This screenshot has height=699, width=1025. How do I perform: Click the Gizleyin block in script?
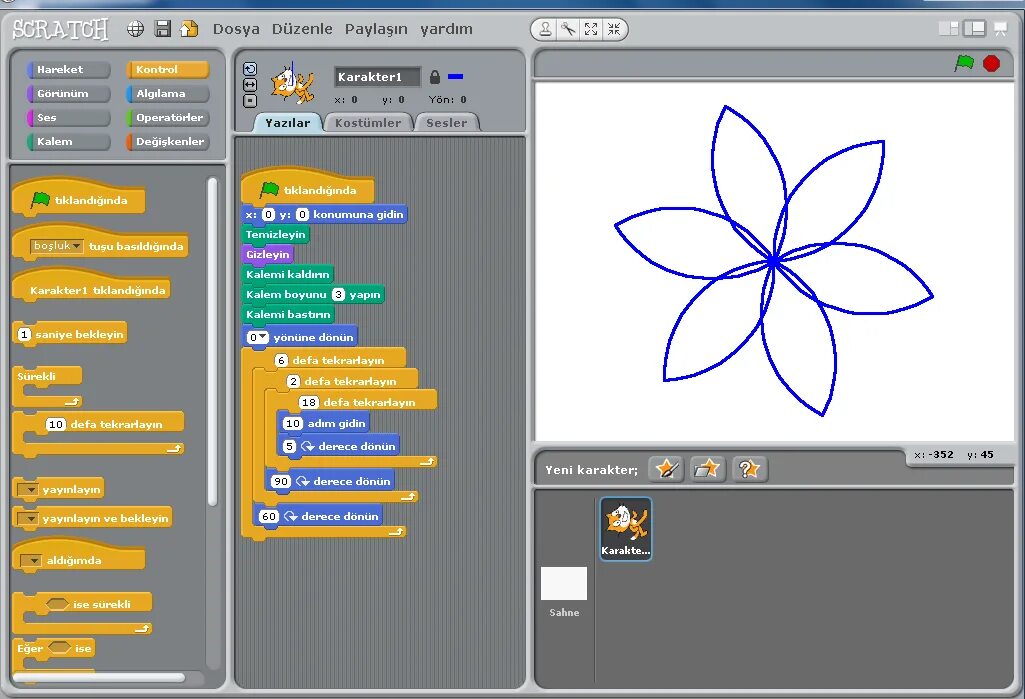[x=267, y=254]
